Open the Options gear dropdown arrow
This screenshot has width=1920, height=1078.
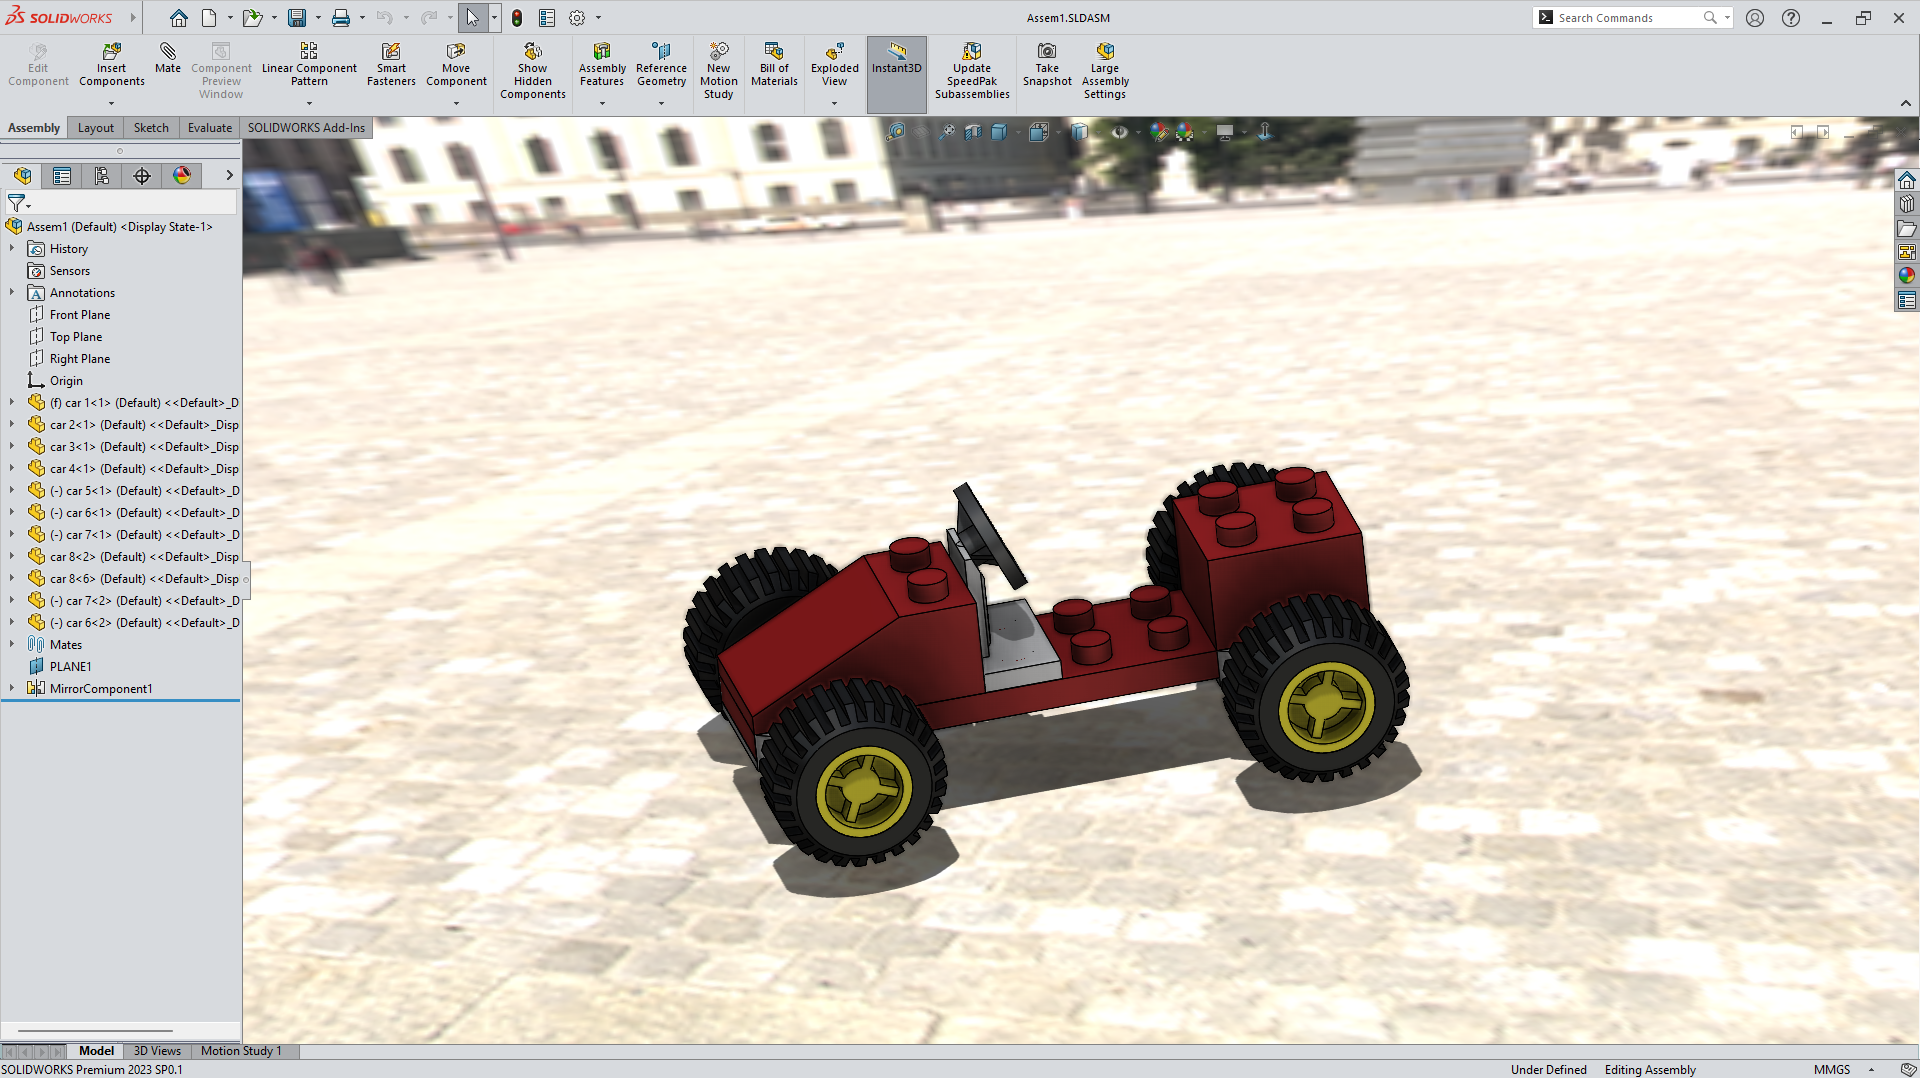599,18
